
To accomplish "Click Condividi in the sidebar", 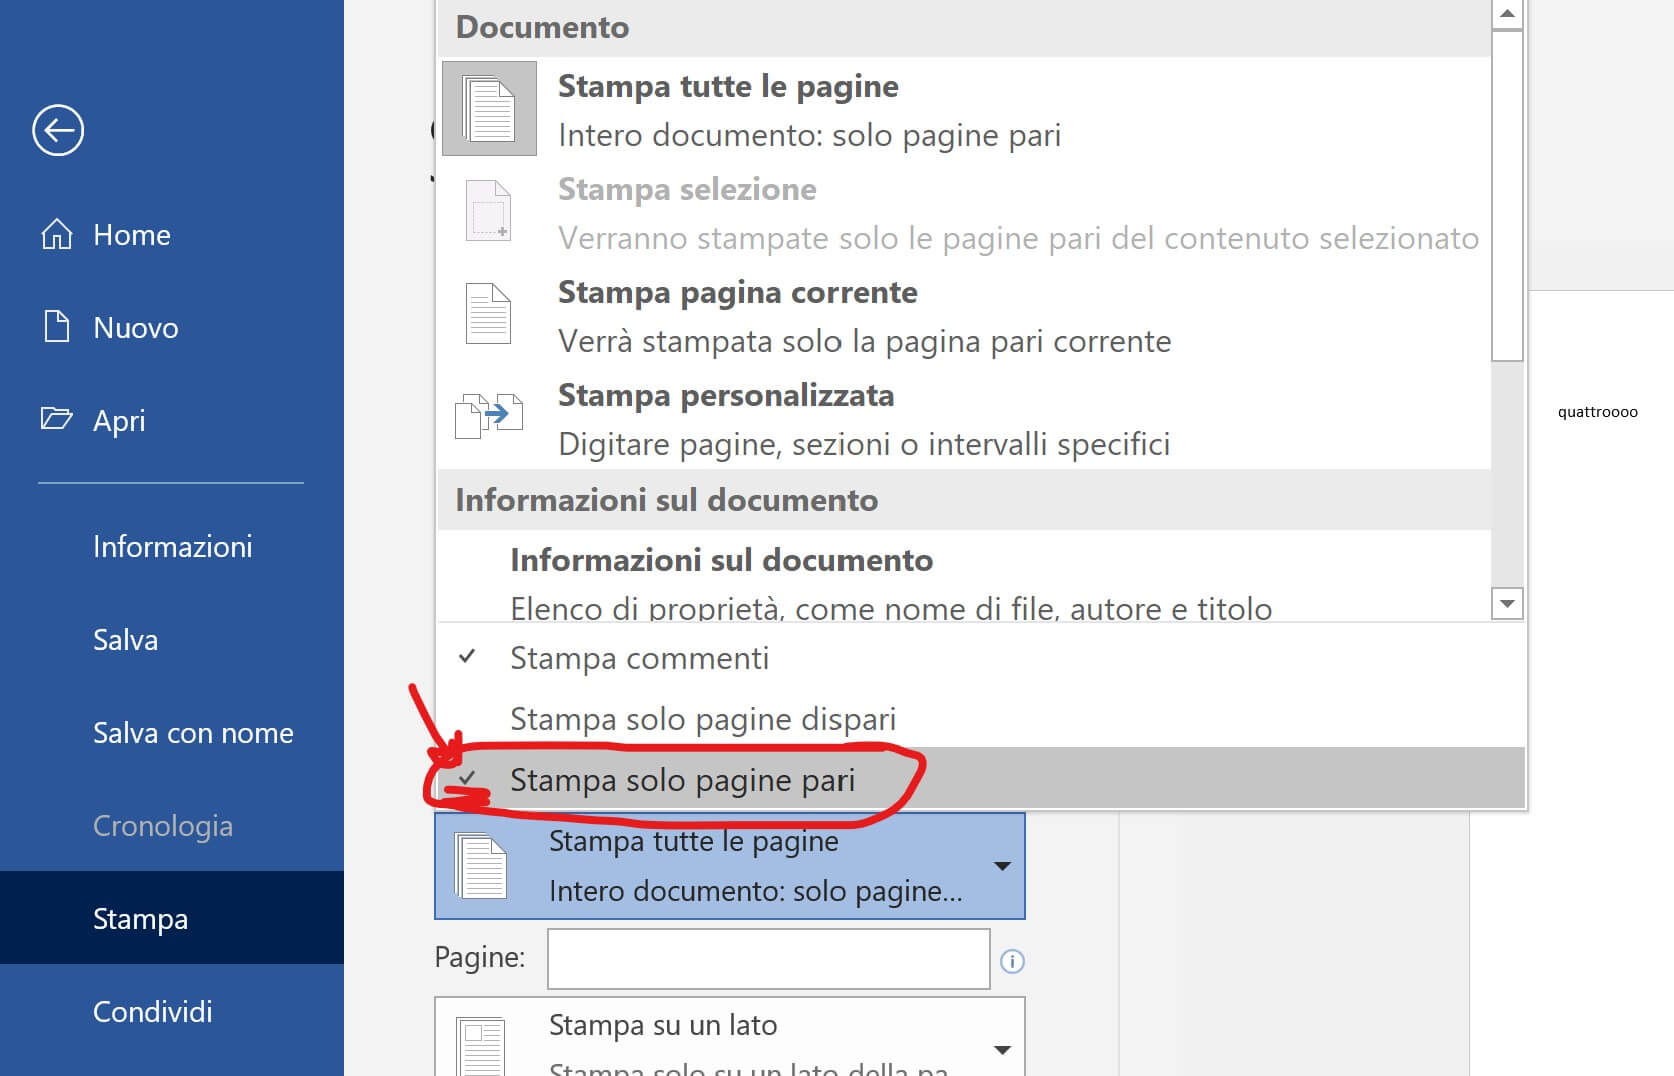I will pos(152,1011).
